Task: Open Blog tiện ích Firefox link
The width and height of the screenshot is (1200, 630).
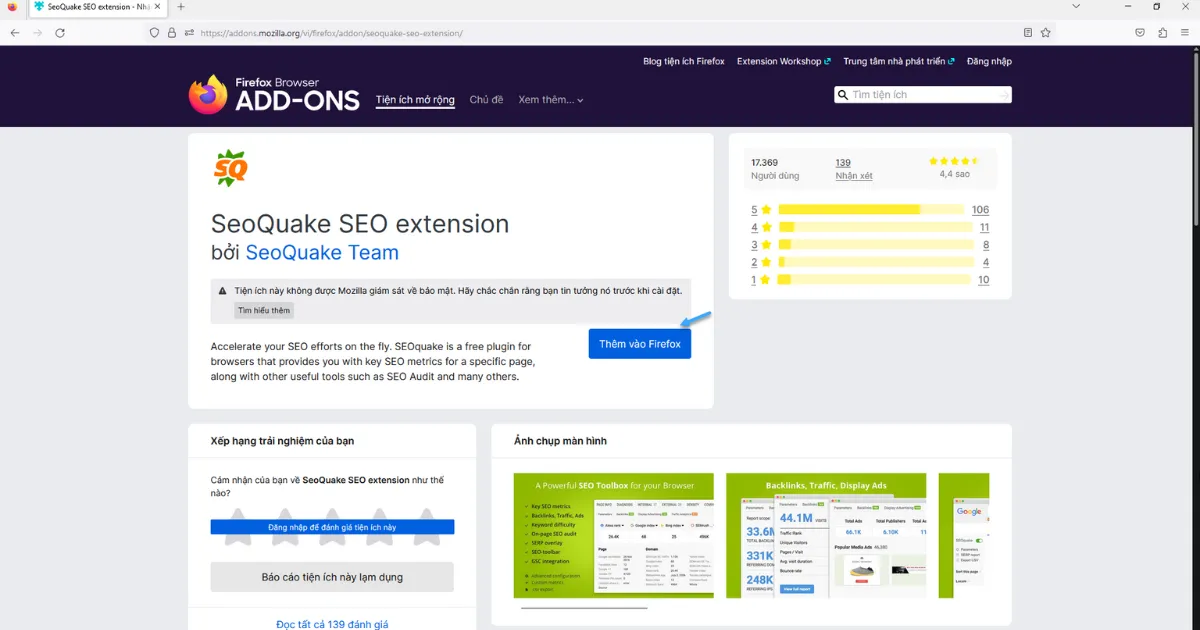Action: pyautogui.click(x=684, y=61)
